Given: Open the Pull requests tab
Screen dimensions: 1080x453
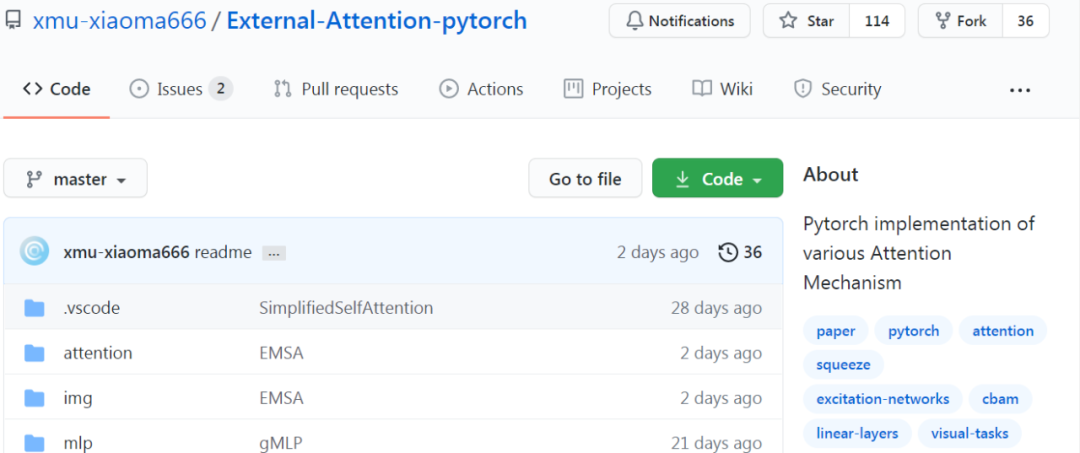Looking at the screenshot, I should [x=336, y=89].
